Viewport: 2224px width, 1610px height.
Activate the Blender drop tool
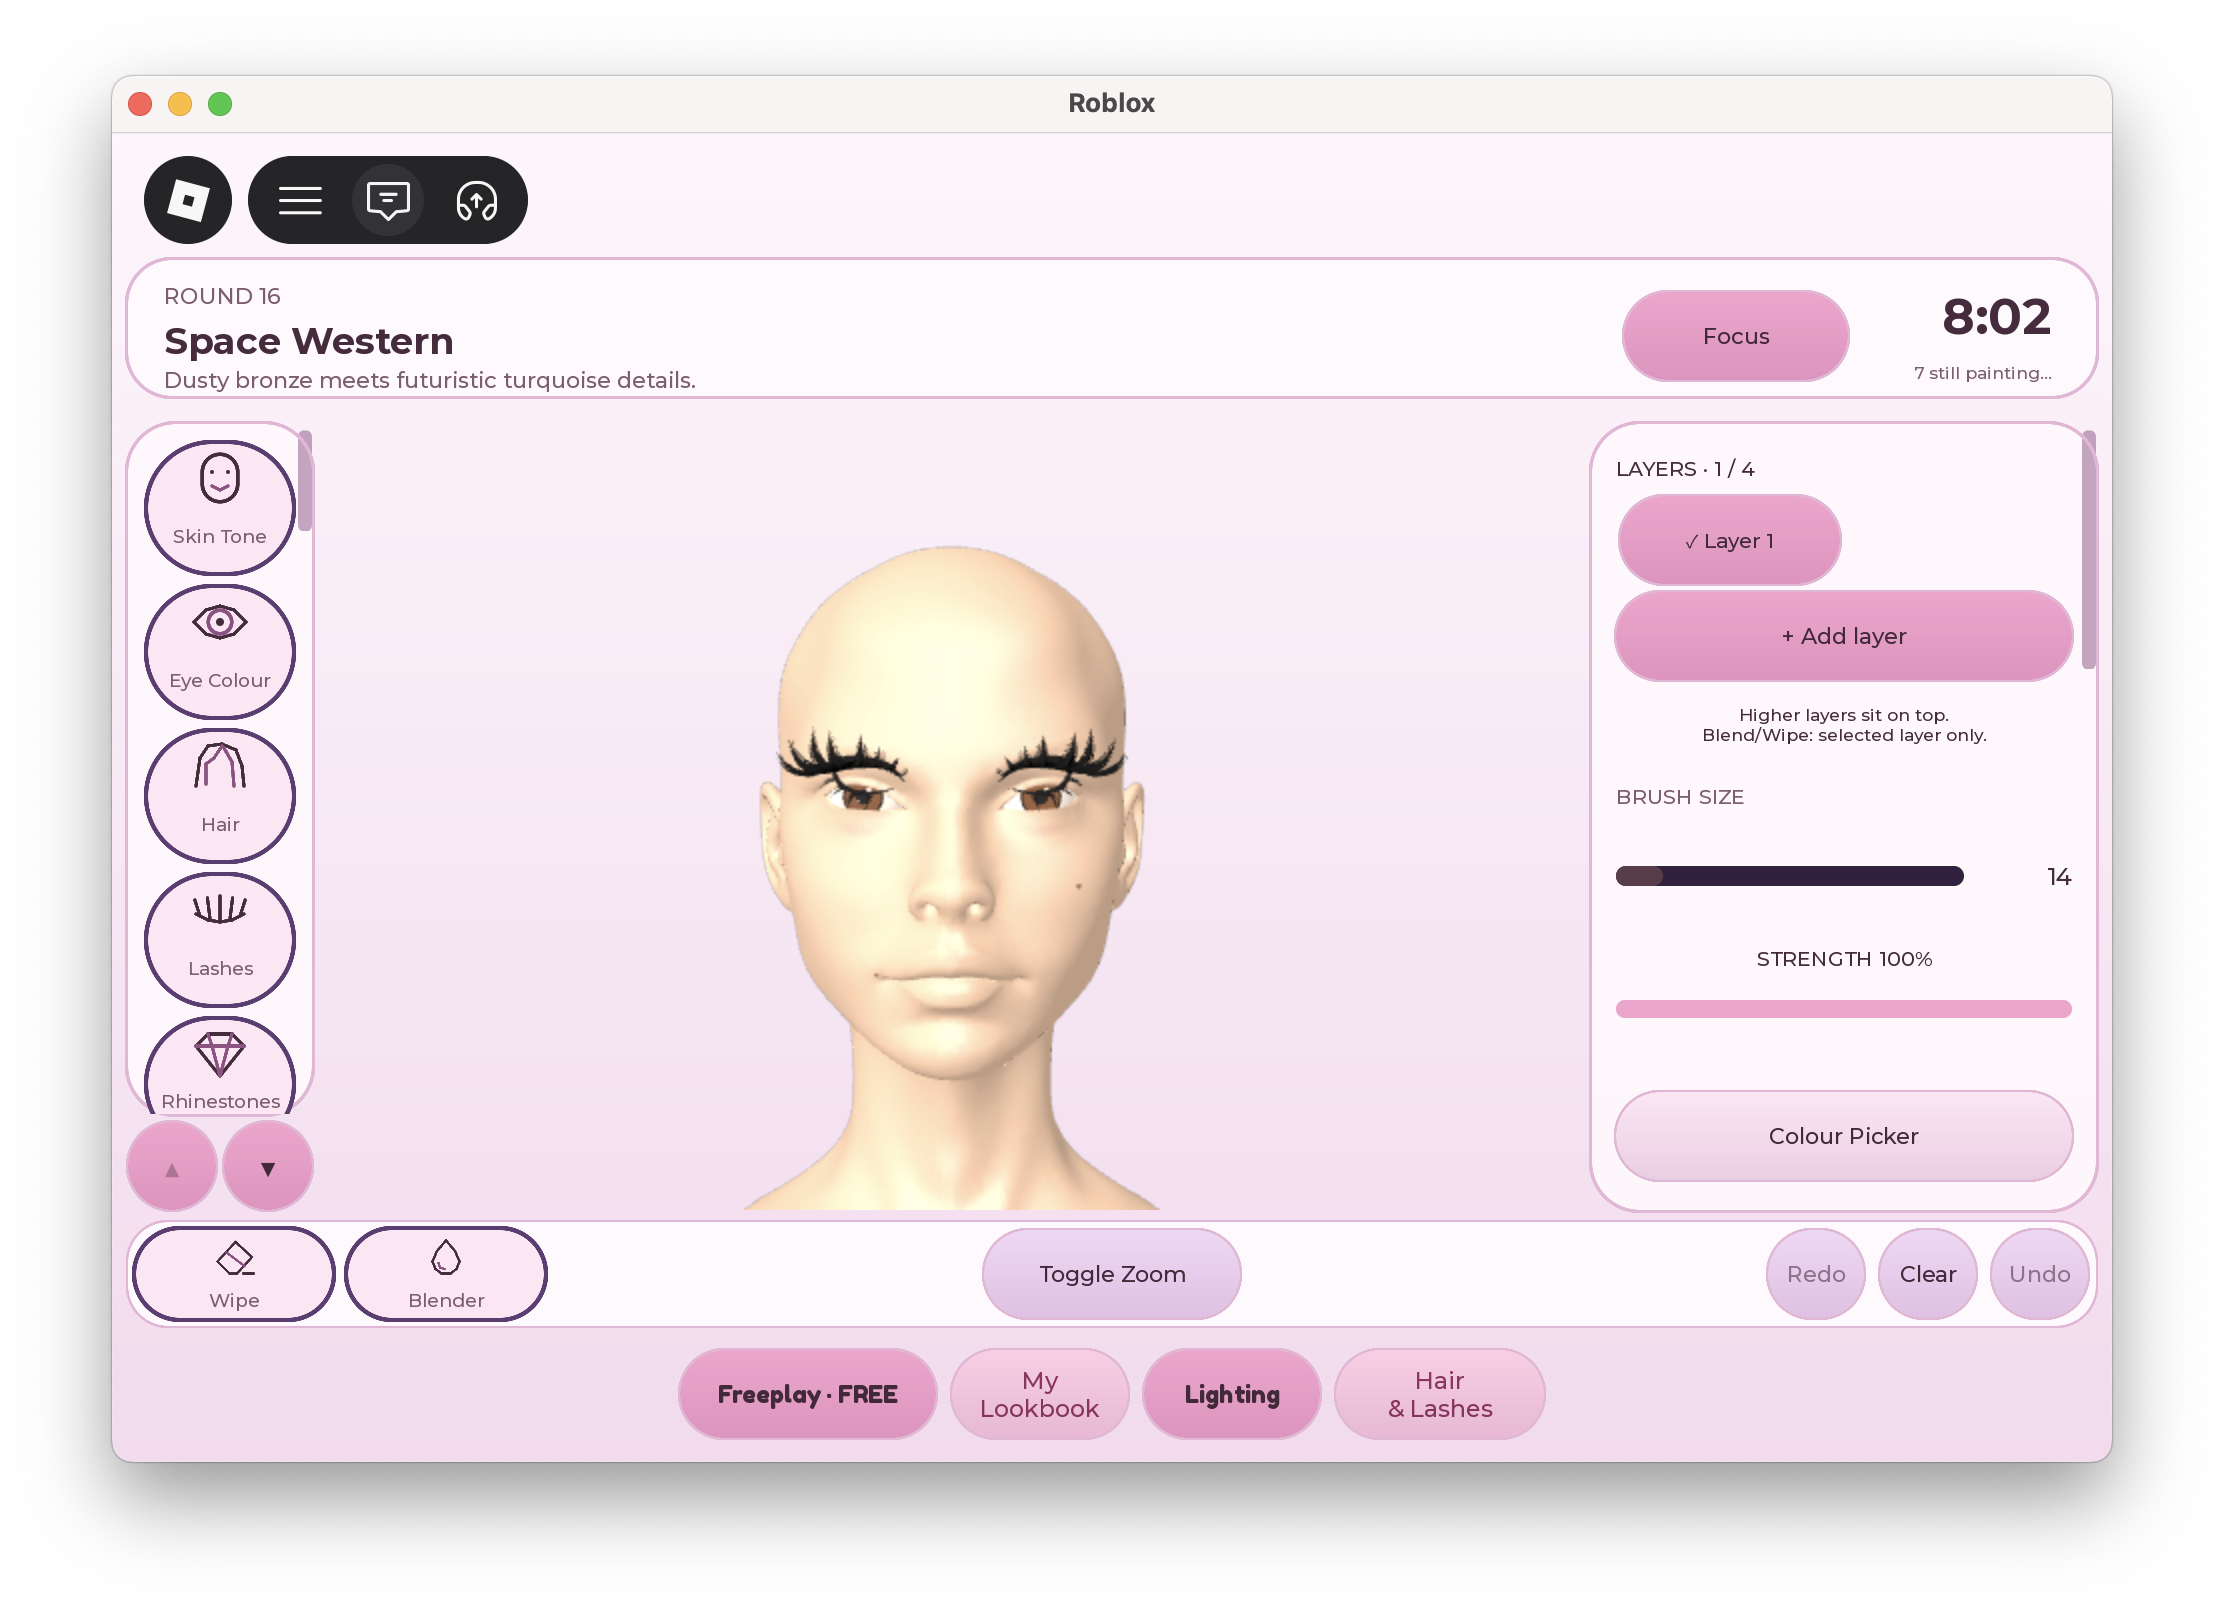446,1274
